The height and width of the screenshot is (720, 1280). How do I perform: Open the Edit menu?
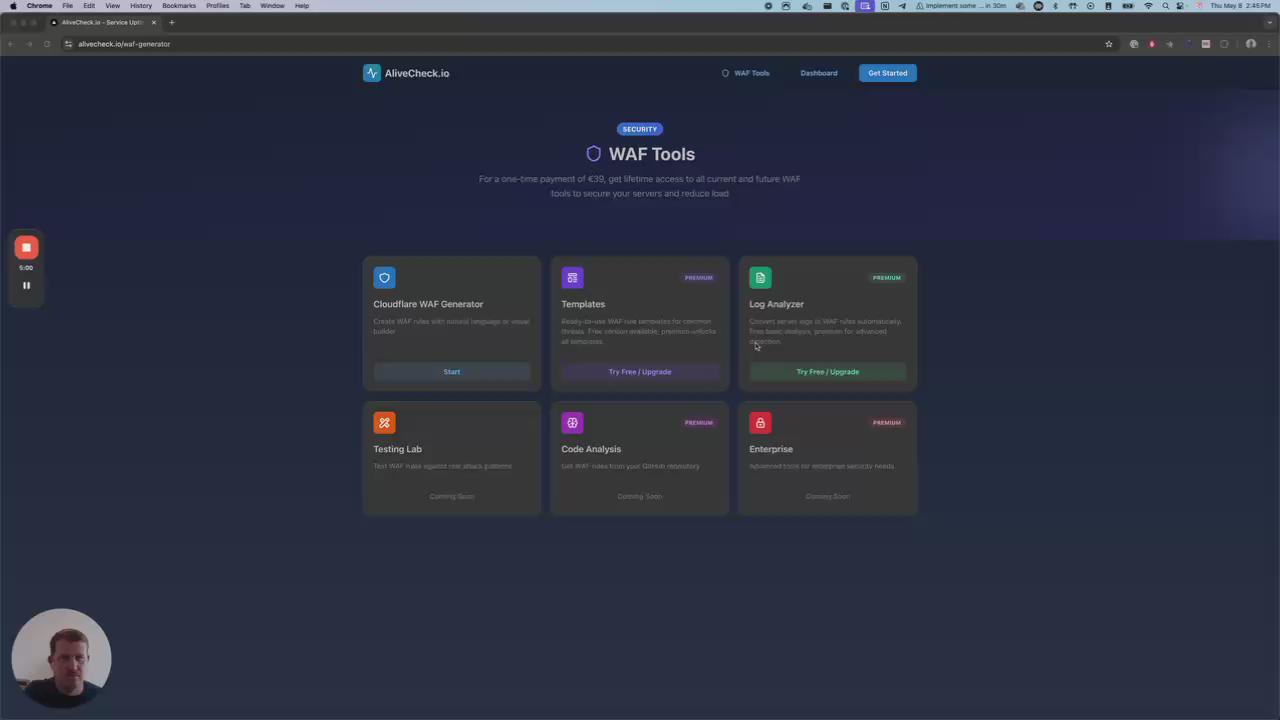pos(89,6)
